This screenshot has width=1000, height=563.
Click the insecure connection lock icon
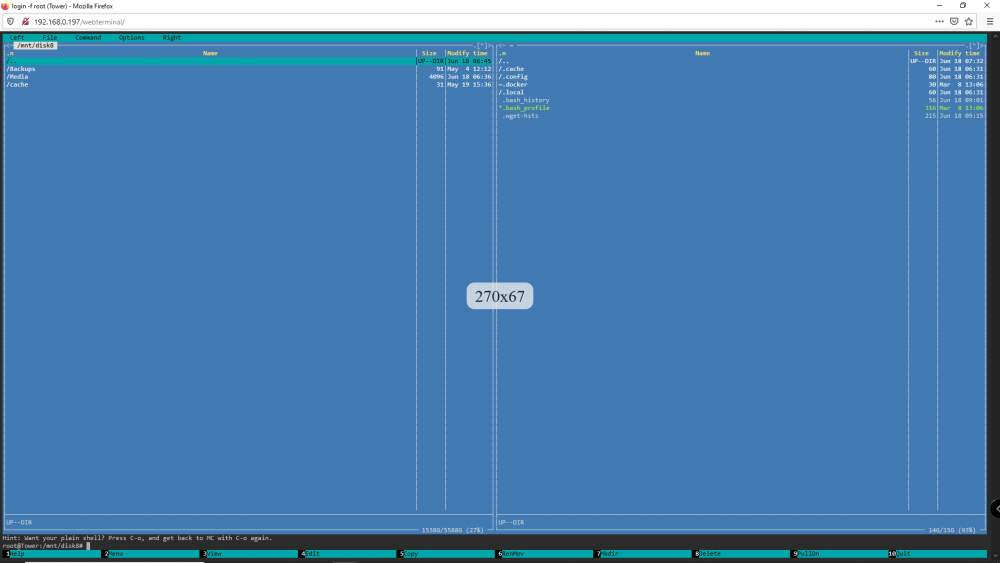point(26,21)
